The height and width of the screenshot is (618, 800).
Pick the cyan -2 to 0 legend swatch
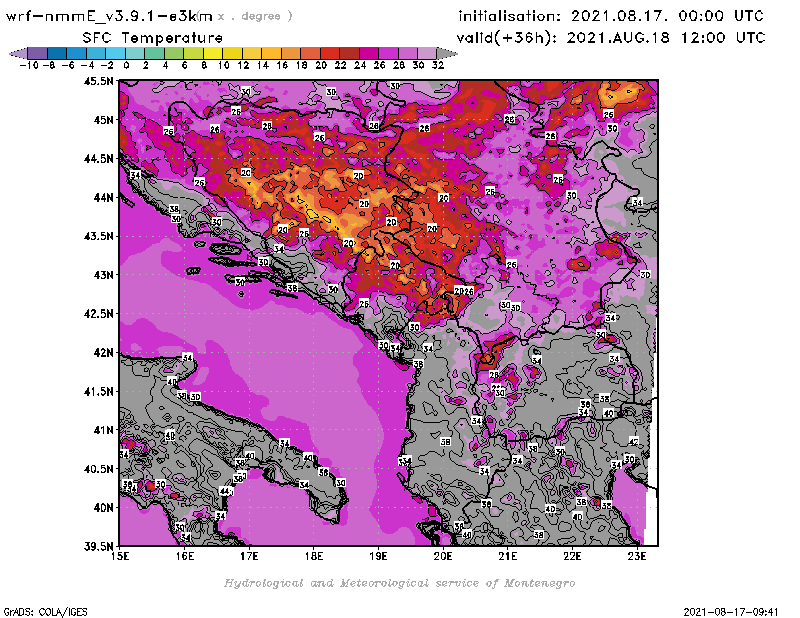(115, 54)
